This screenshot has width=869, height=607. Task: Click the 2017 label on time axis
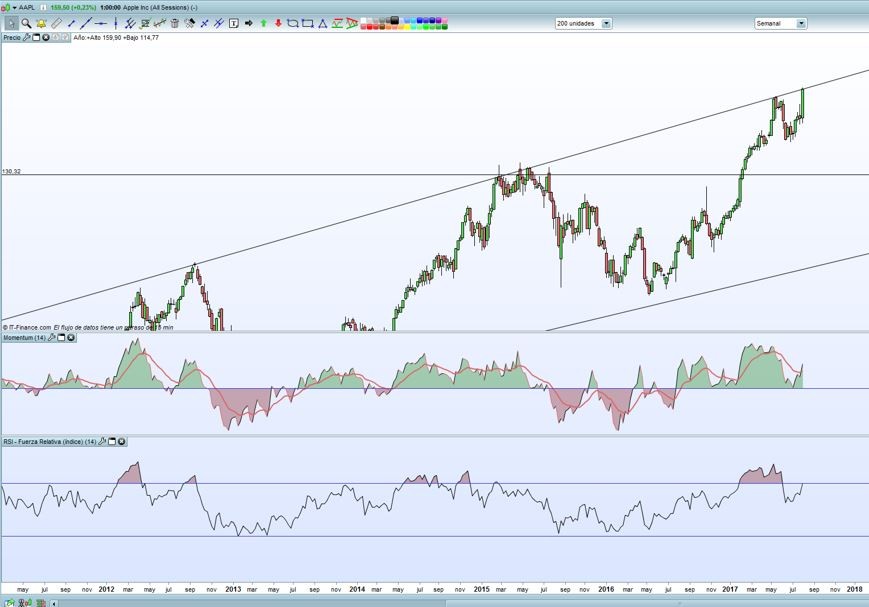tap(730, 589)
